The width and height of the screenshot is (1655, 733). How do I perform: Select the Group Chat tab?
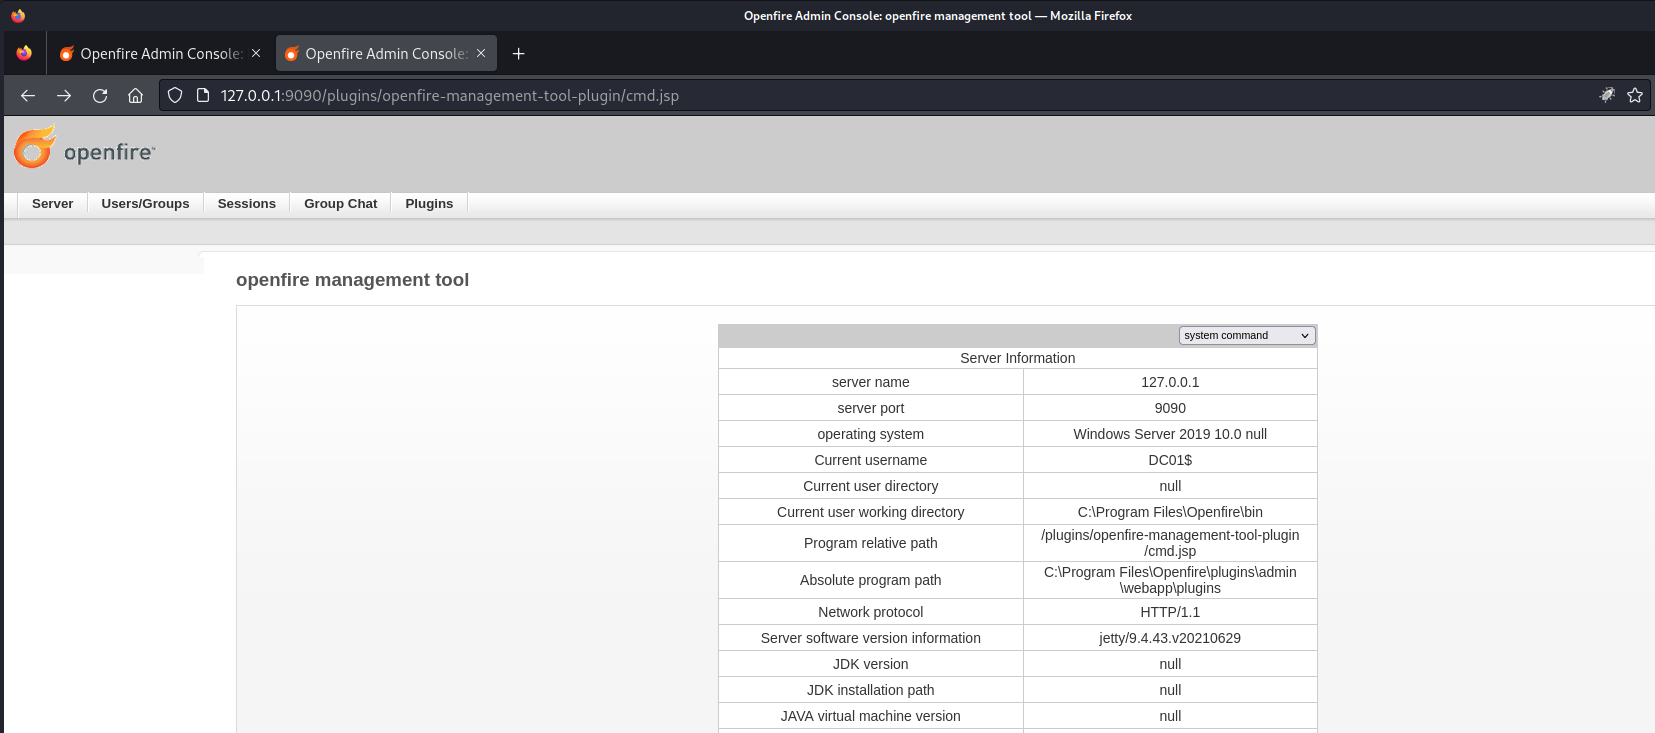(340, 204)
